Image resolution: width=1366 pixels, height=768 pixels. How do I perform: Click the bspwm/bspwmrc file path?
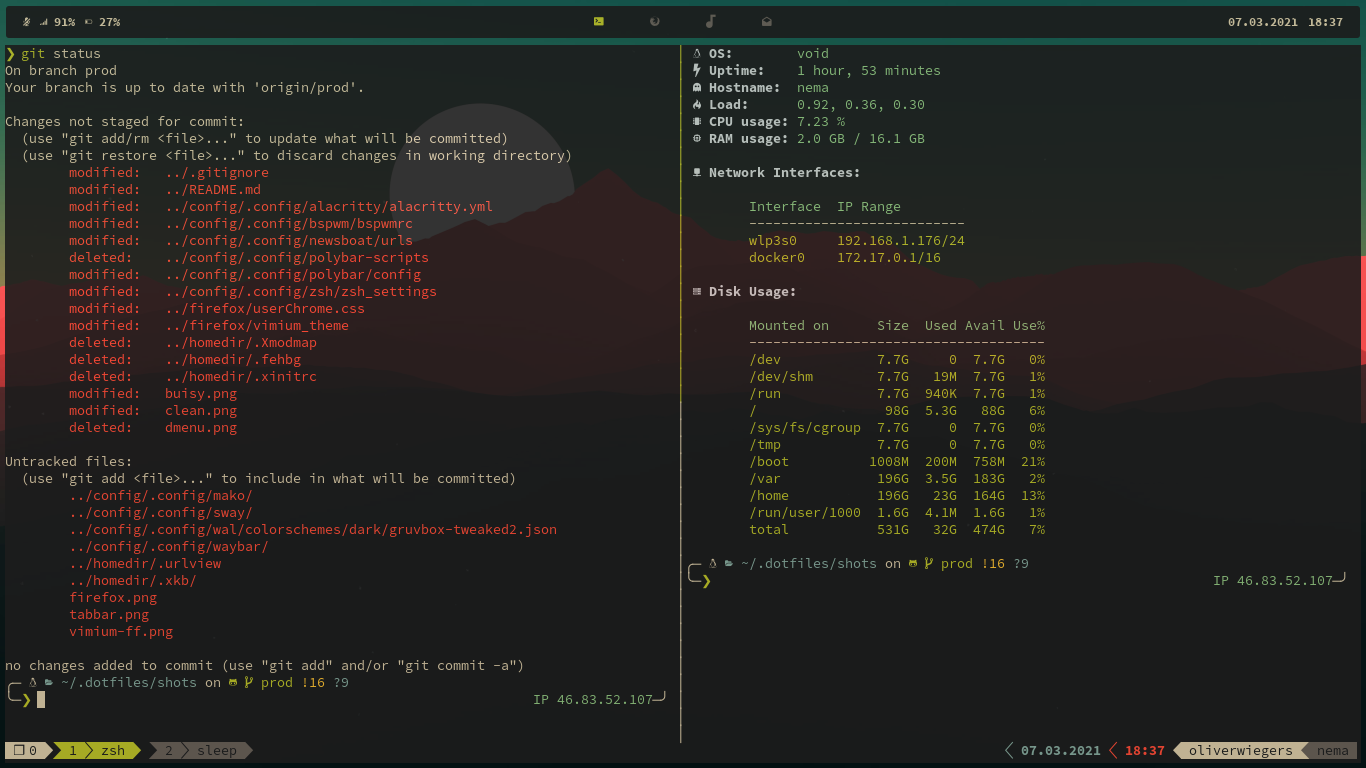[289, 224]
